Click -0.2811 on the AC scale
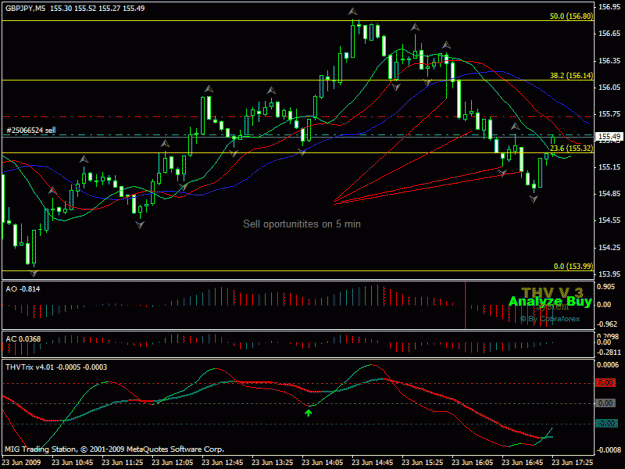Image resolution: width=625 pixels, height=469 pixels. click(608, 353)
